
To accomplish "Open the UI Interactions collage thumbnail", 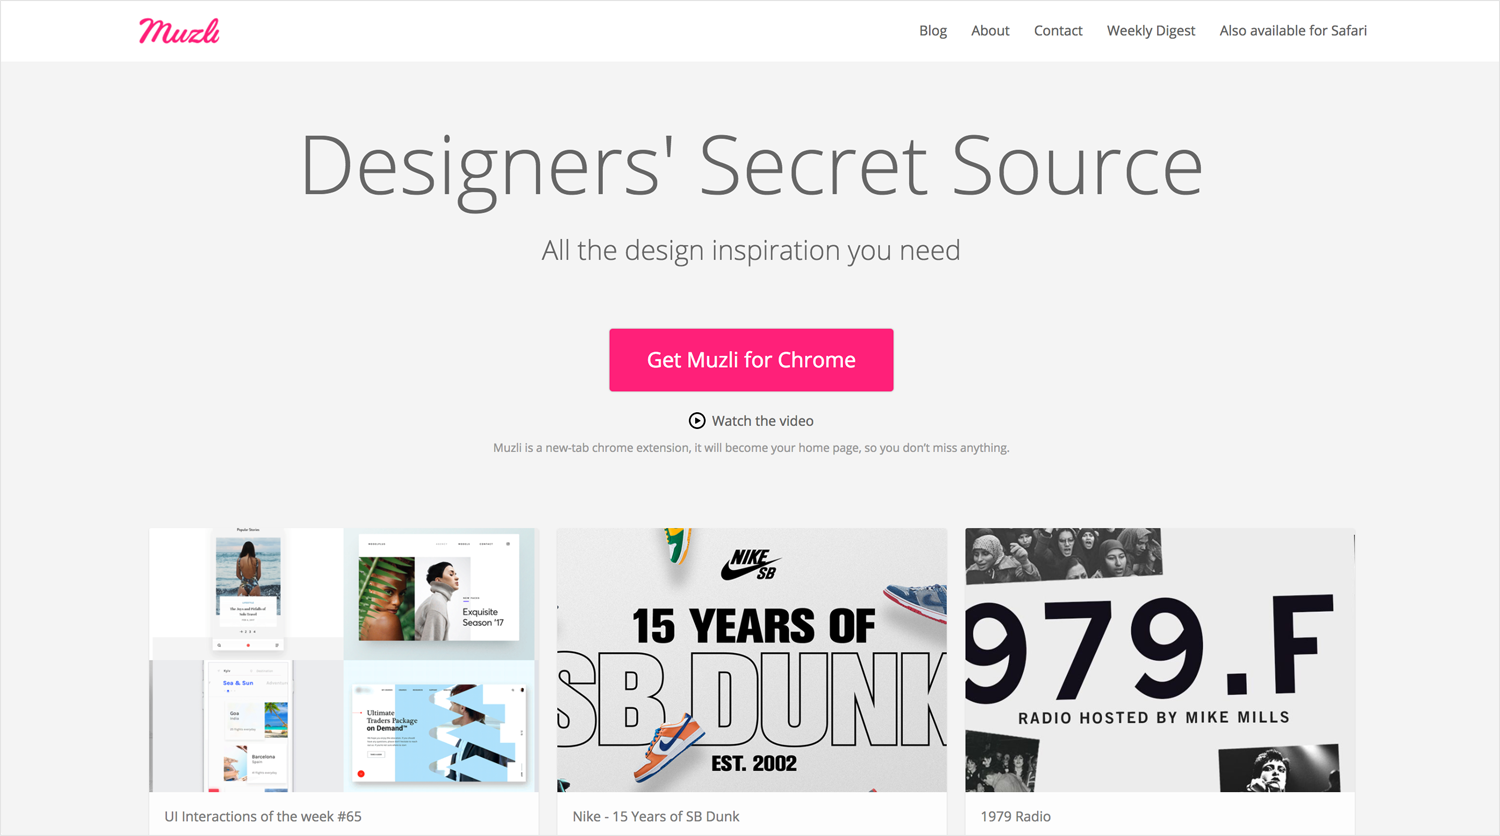I will click(x=344, y=660).
